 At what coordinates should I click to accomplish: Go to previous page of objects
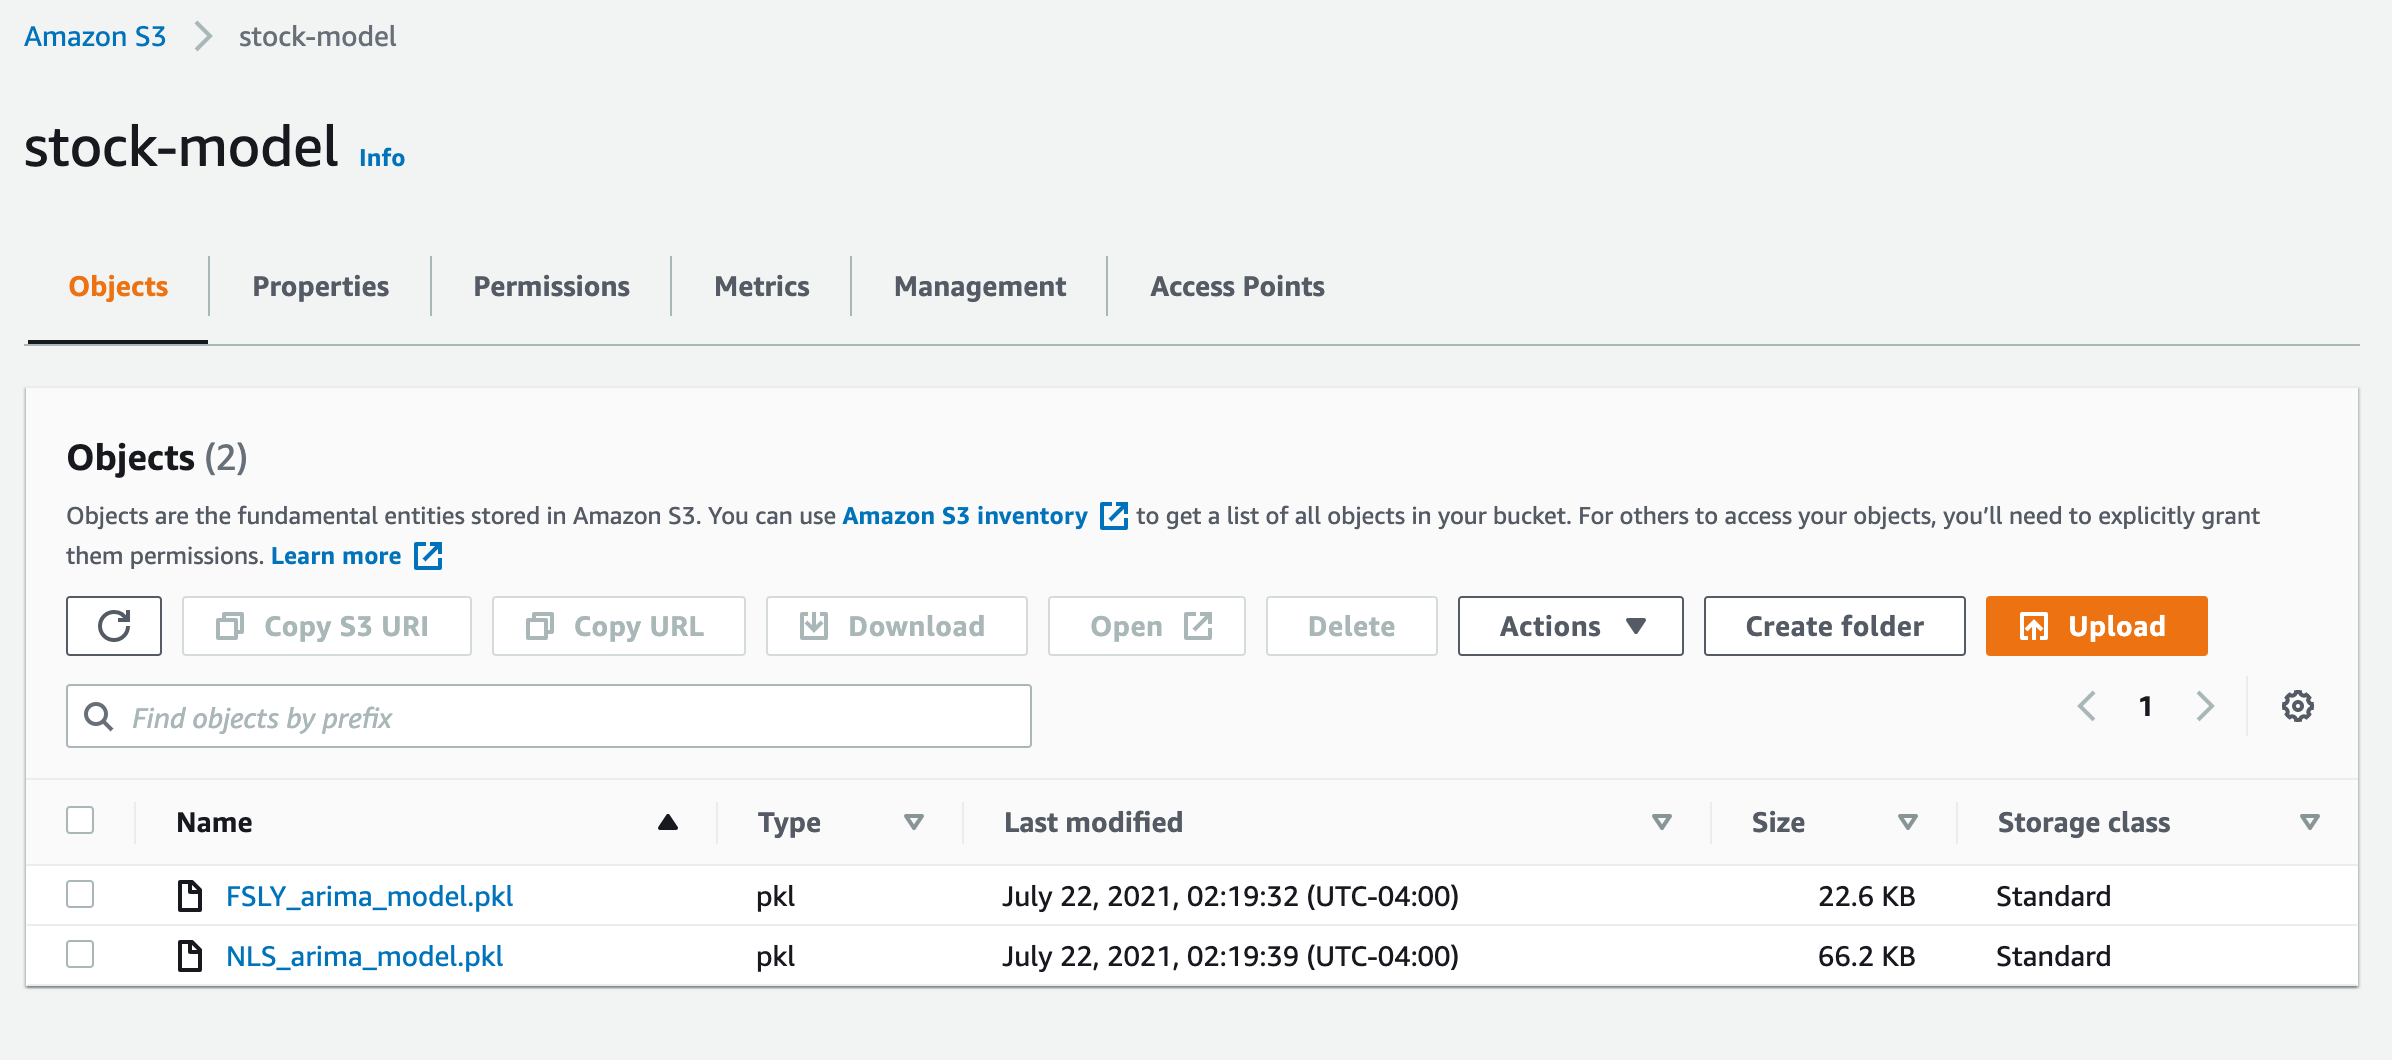click(x=2087, y=706)
